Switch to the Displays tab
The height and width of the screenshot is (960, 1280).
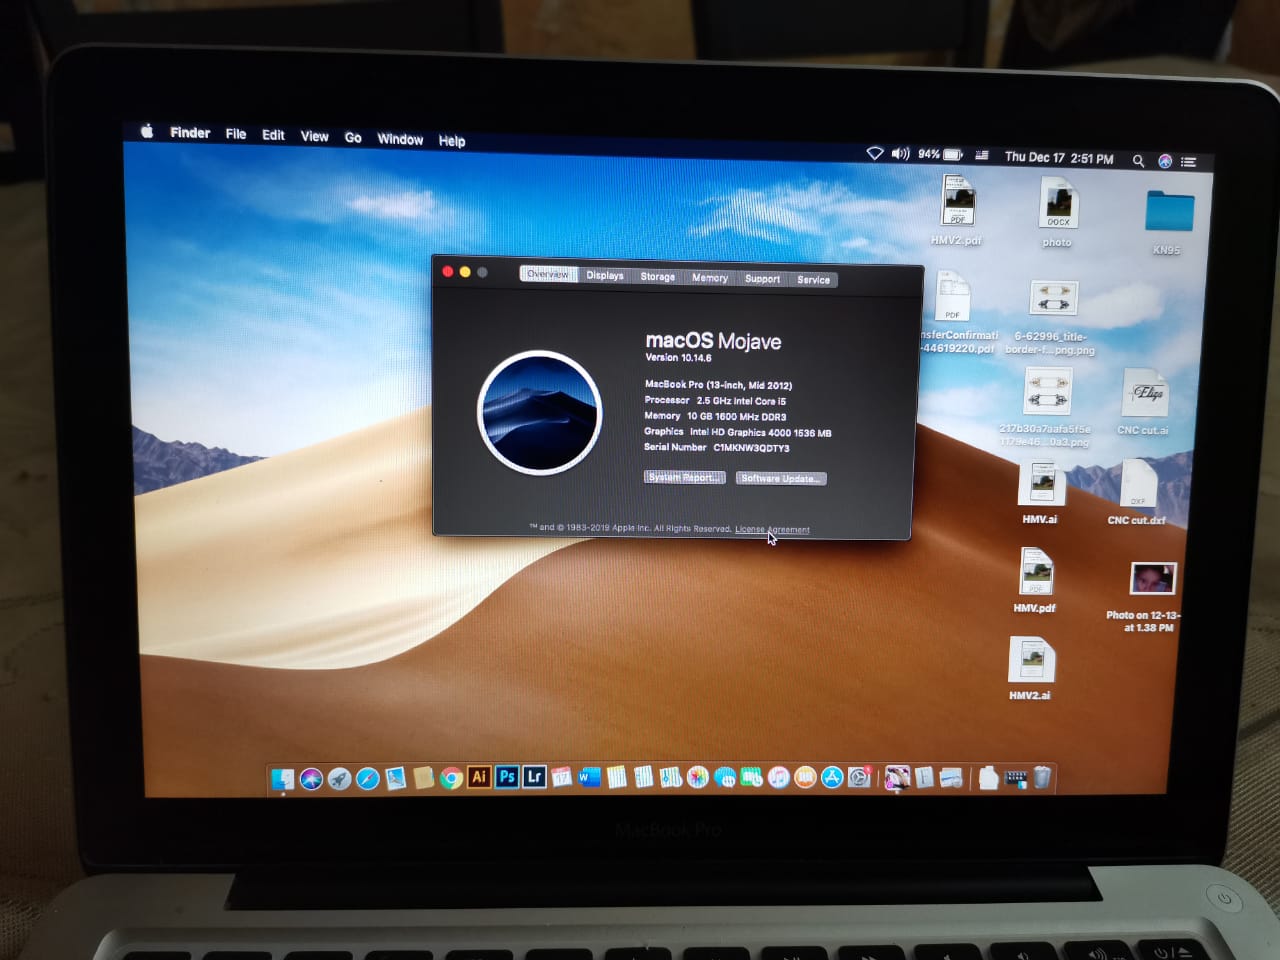[x=605, y=275]
